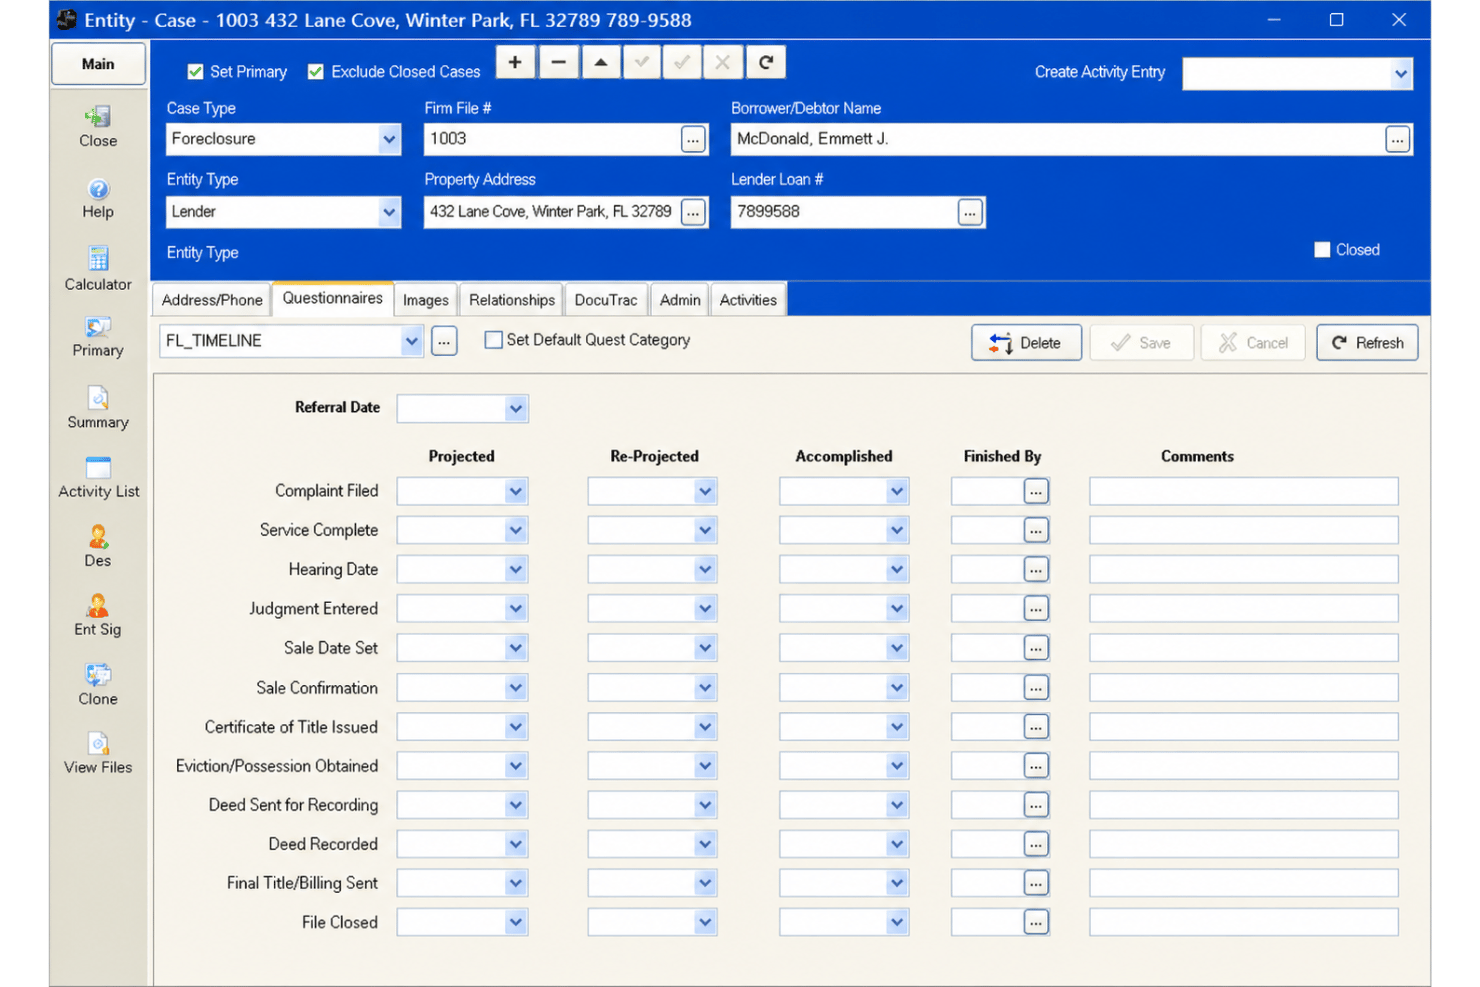The height and width of the screenshot is (987, 1480).
Task: Remove record with the minus icon
Action: click(x=559, y=62)
